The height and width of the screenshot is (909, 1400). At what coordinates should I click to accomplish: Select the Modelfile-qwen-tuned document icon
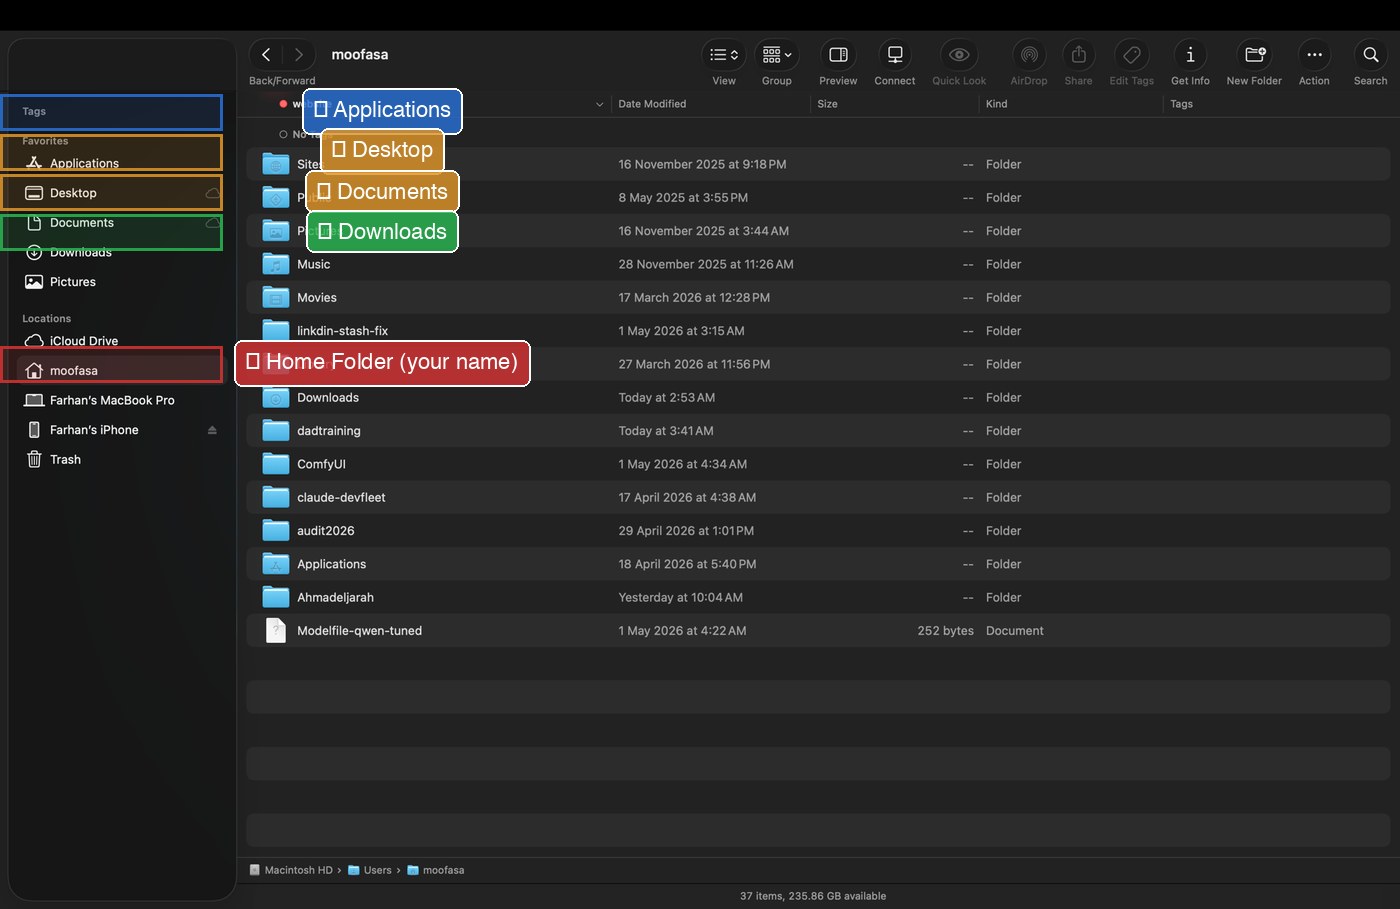point(275,631)
